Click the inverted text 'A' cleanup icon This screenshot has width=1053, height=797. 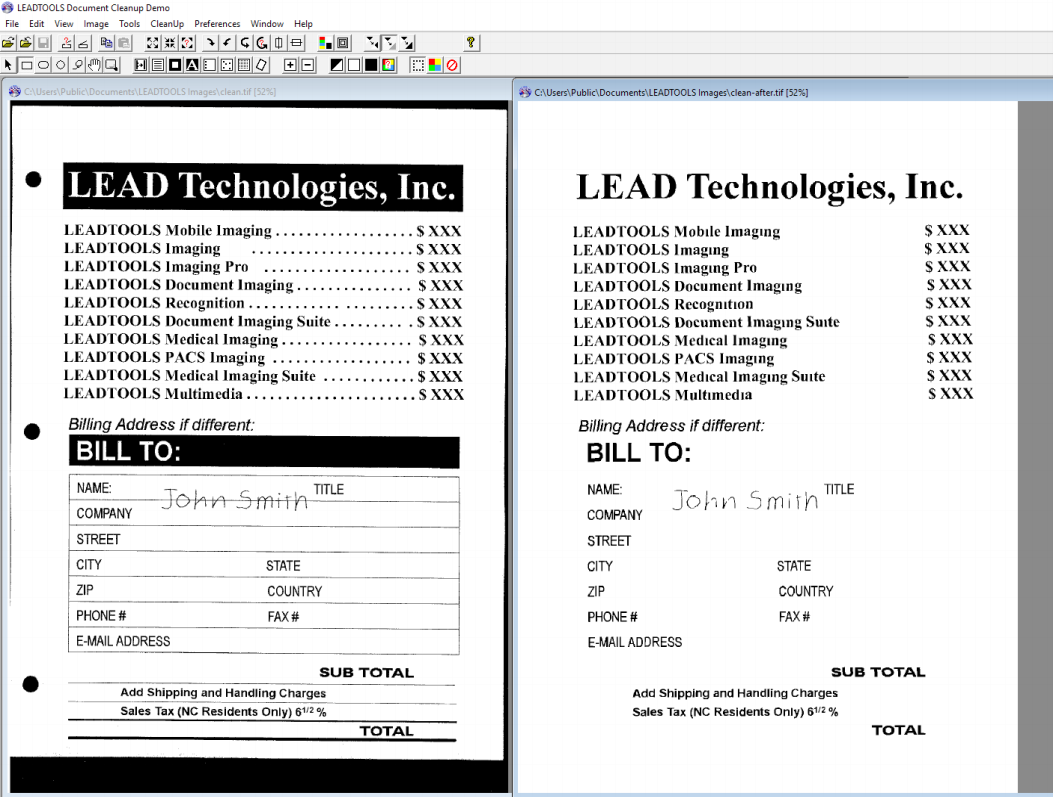click(x=192, y=65)
